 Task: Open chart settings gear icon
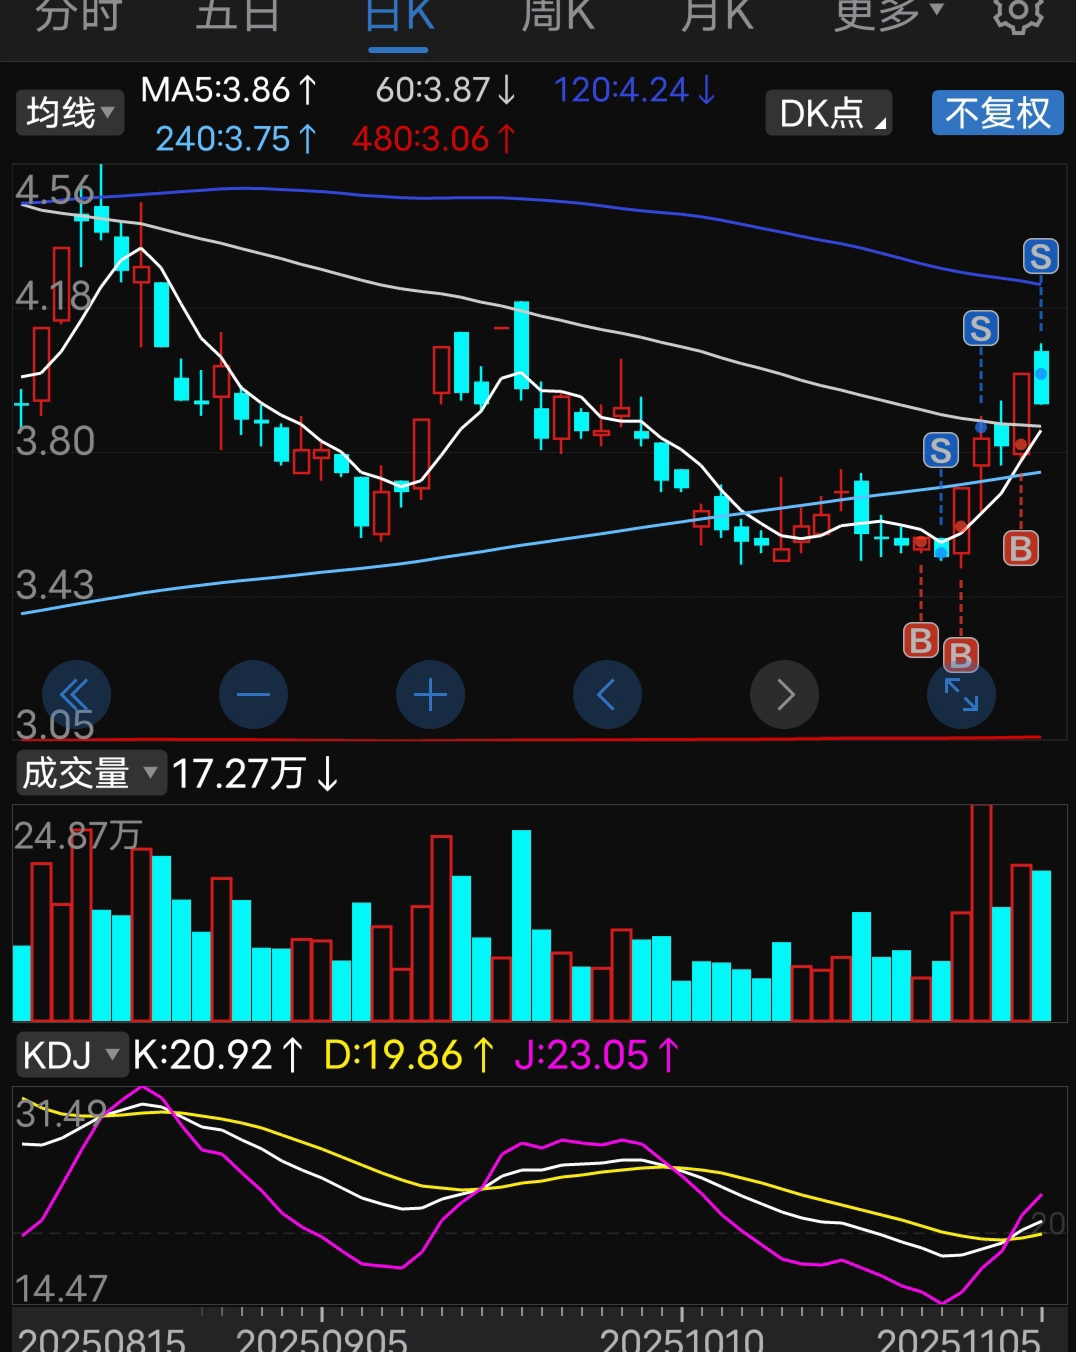pos(1018,14)
